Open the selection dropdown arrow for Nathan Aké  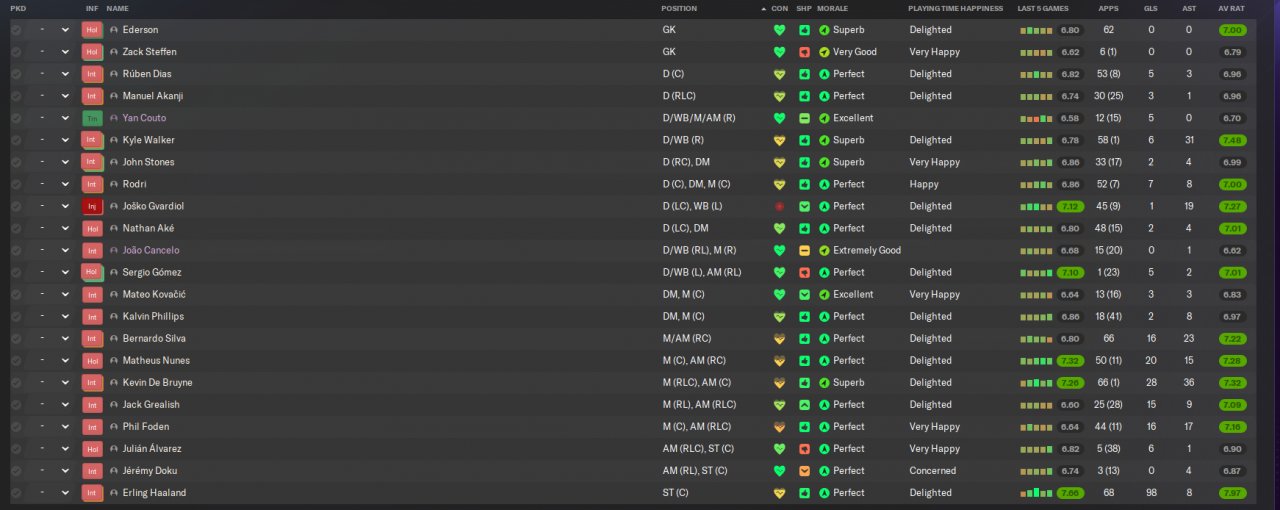point(66,228)
